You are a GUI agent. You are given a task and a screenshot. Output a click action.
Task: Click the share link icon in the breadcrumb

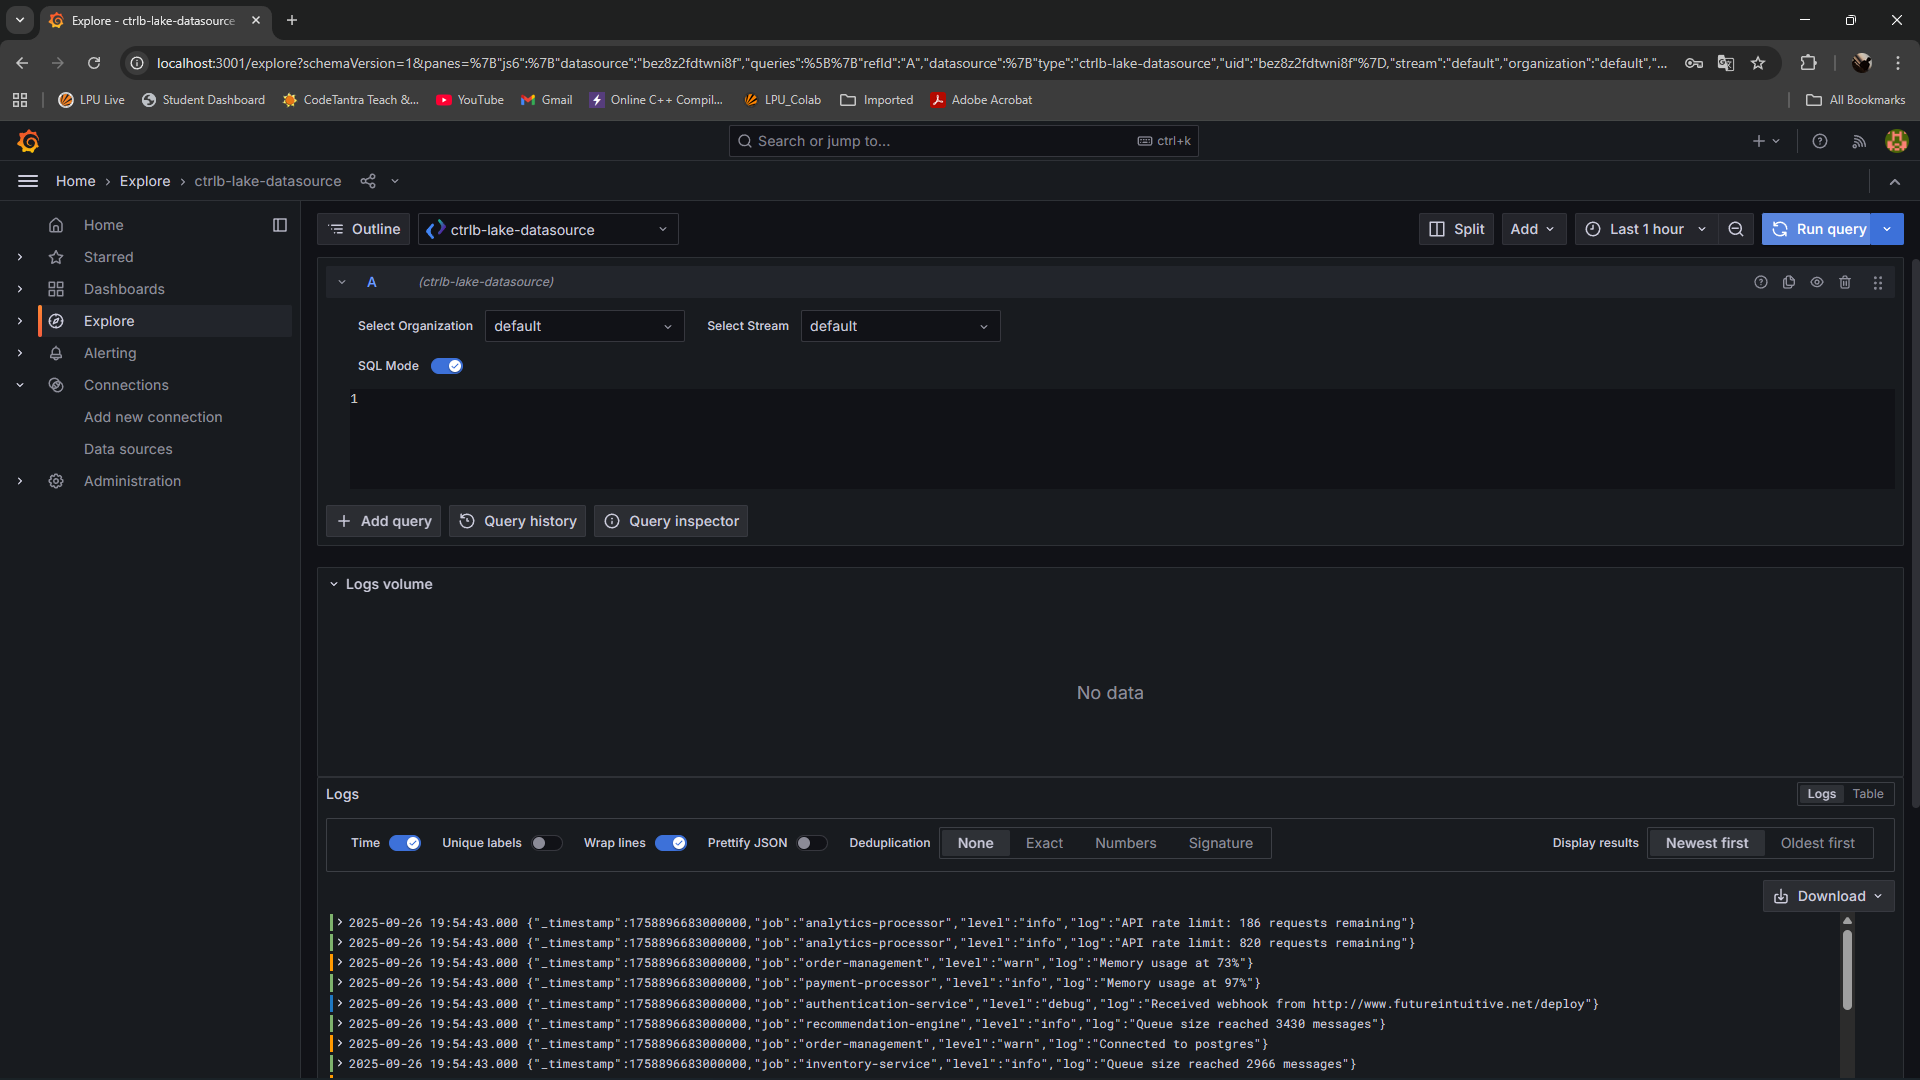pos(368,181)
